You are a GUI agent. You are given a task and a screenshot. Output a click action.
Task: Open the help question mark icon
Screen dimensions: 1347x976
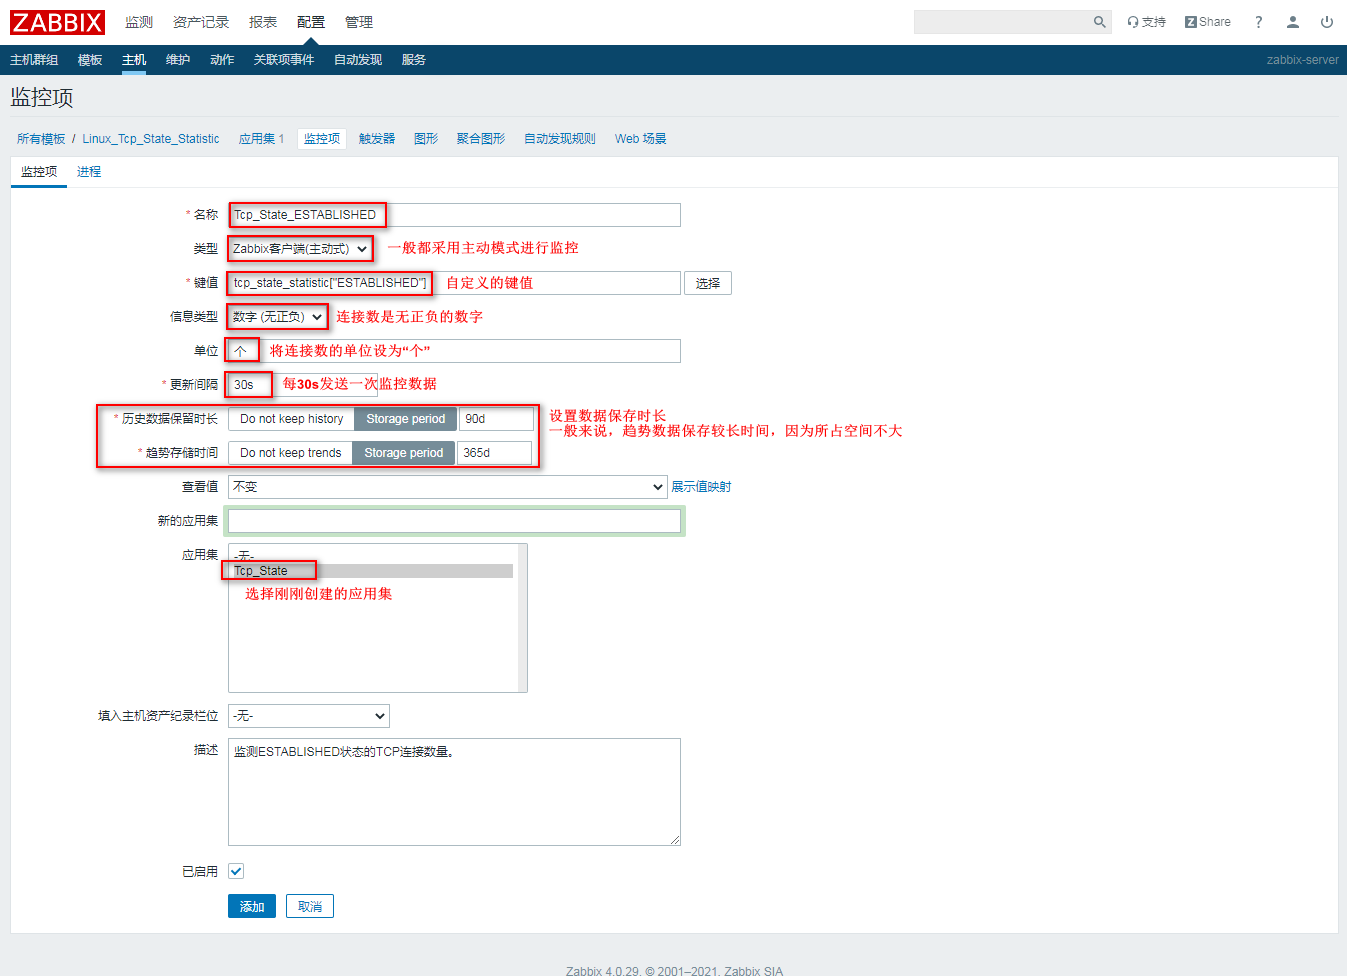[1259, 22]
